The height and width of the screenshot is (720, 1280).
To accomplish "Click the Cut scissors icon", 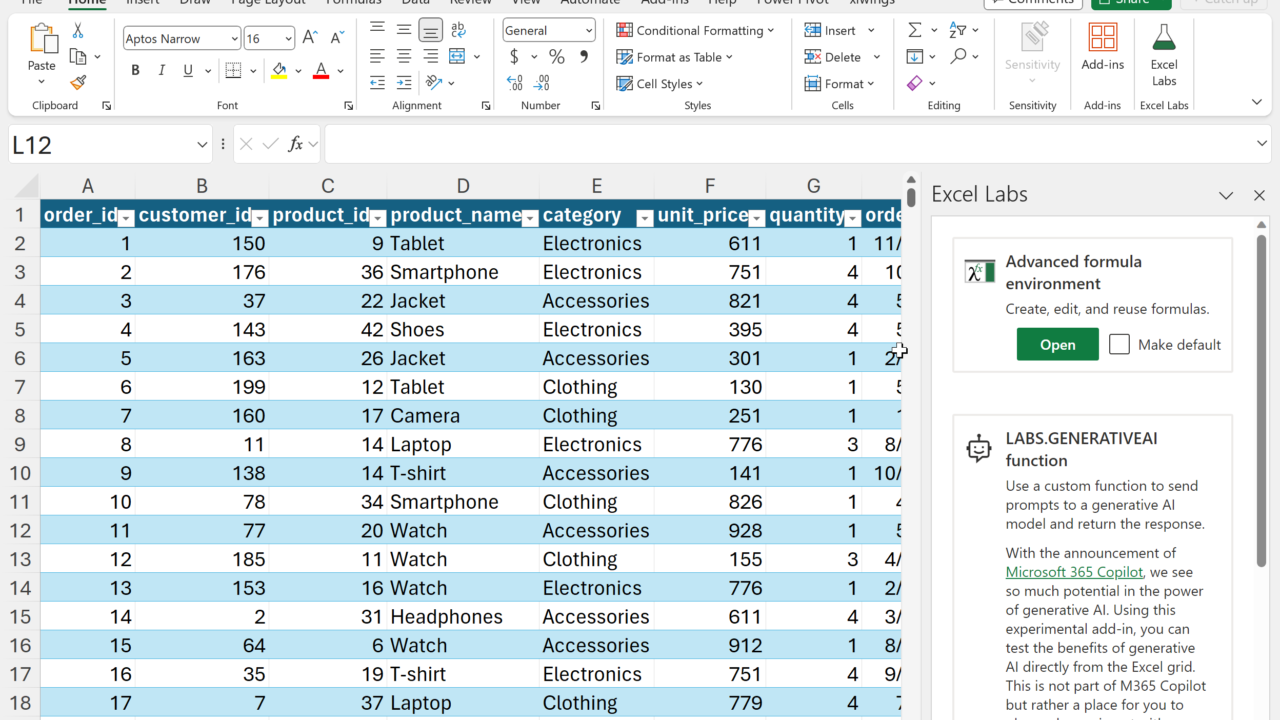I will (78, 31).
